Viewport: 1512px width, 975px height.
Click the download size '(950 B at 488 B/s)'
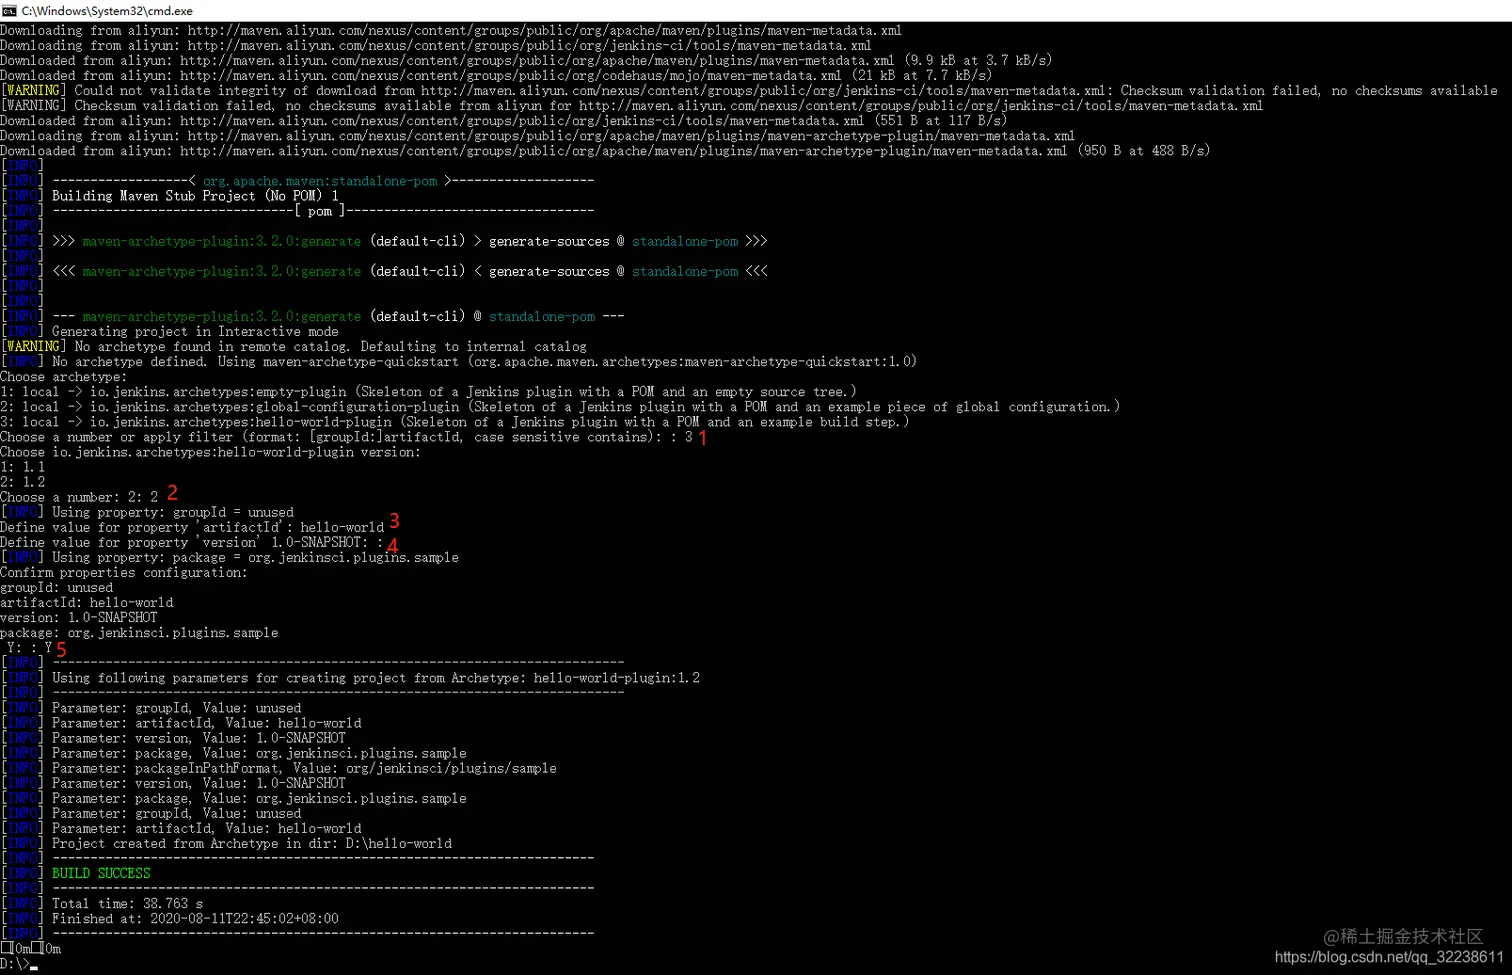pos(1143,150)
